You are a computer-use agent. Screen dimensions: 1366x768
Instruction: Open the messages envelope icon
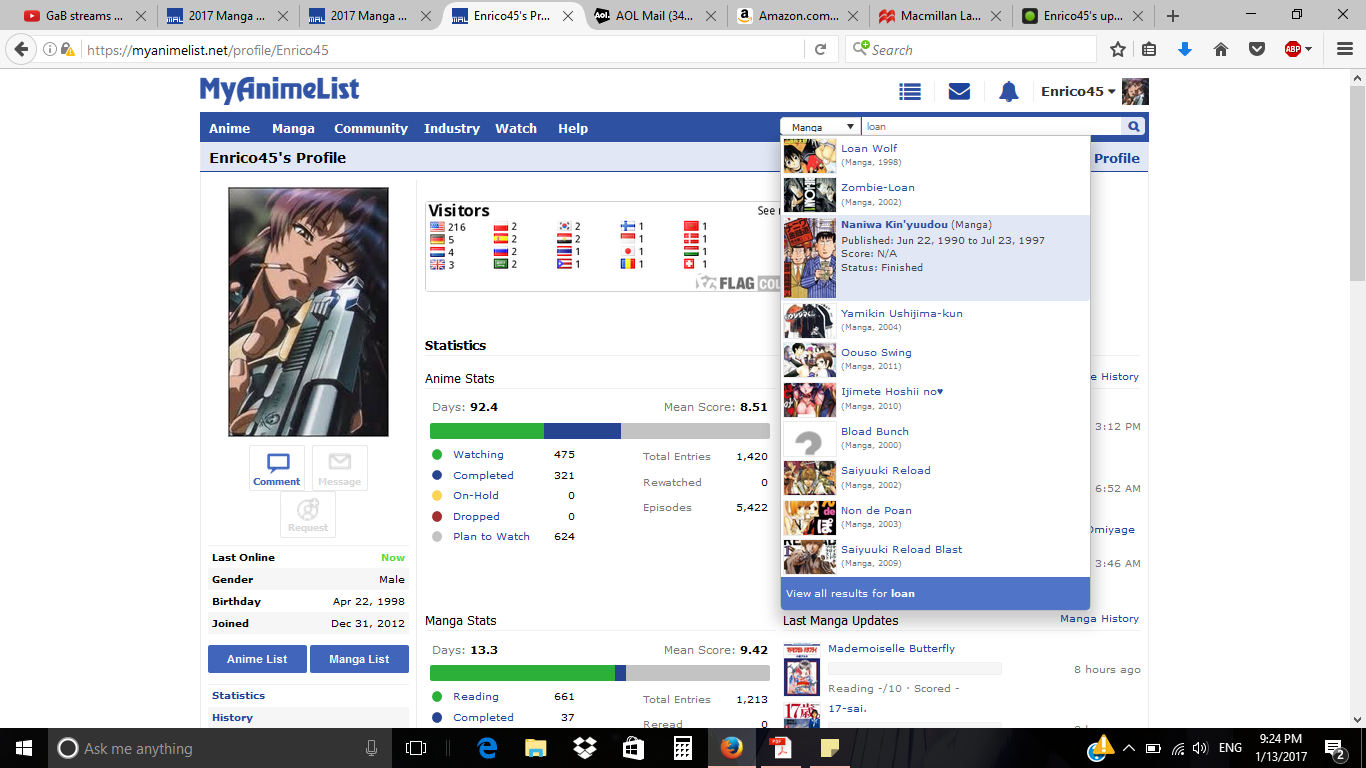pos(959,92)
